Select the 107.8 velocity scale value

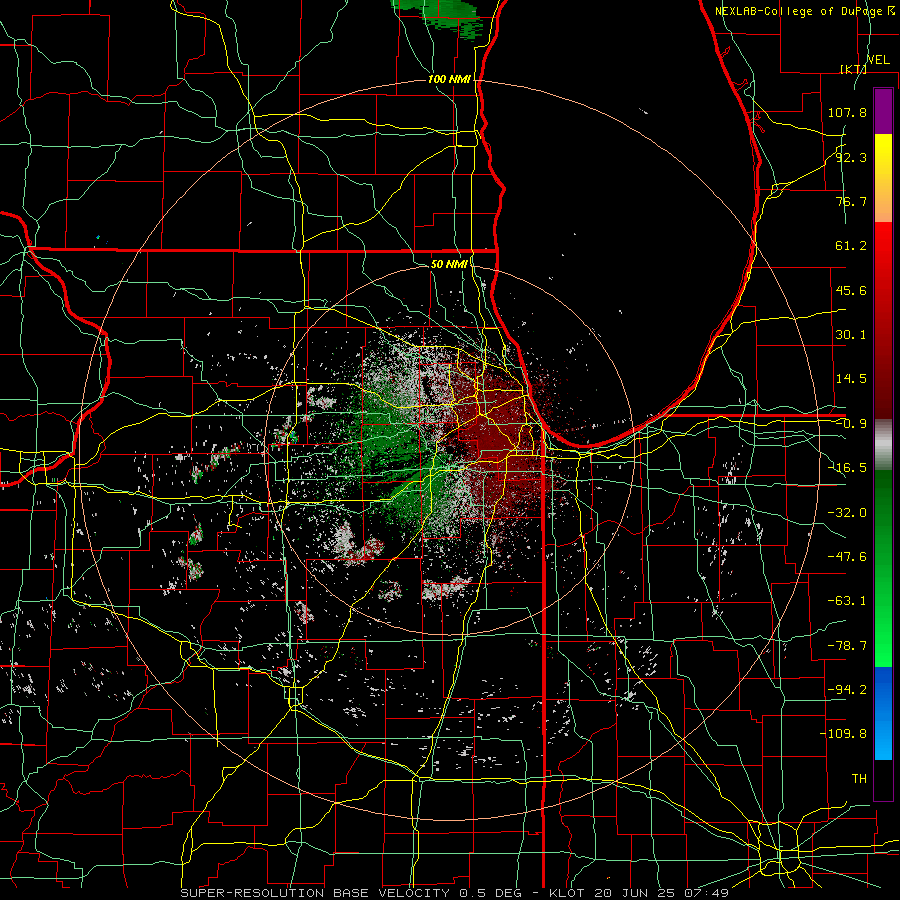point(847,112)
